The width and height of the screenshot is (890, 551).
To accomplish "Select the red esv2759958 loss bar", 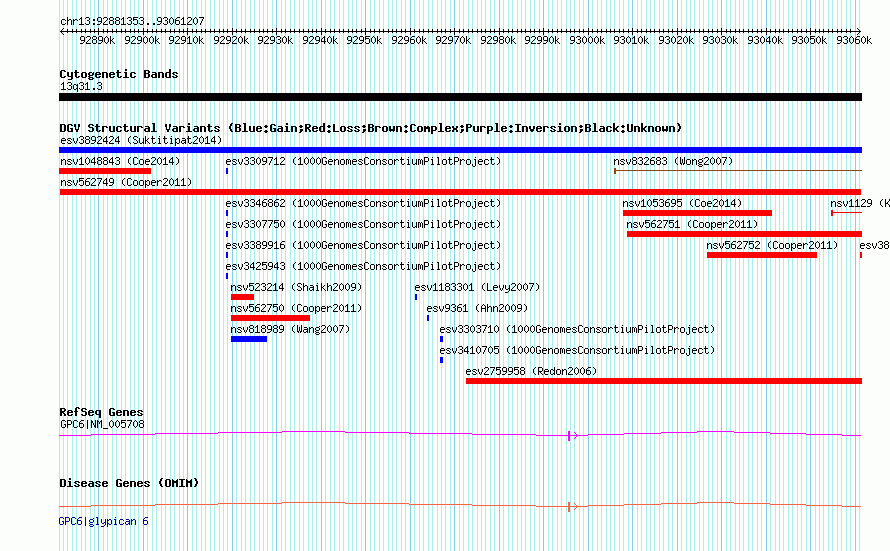I will click(x=664, y=381).
